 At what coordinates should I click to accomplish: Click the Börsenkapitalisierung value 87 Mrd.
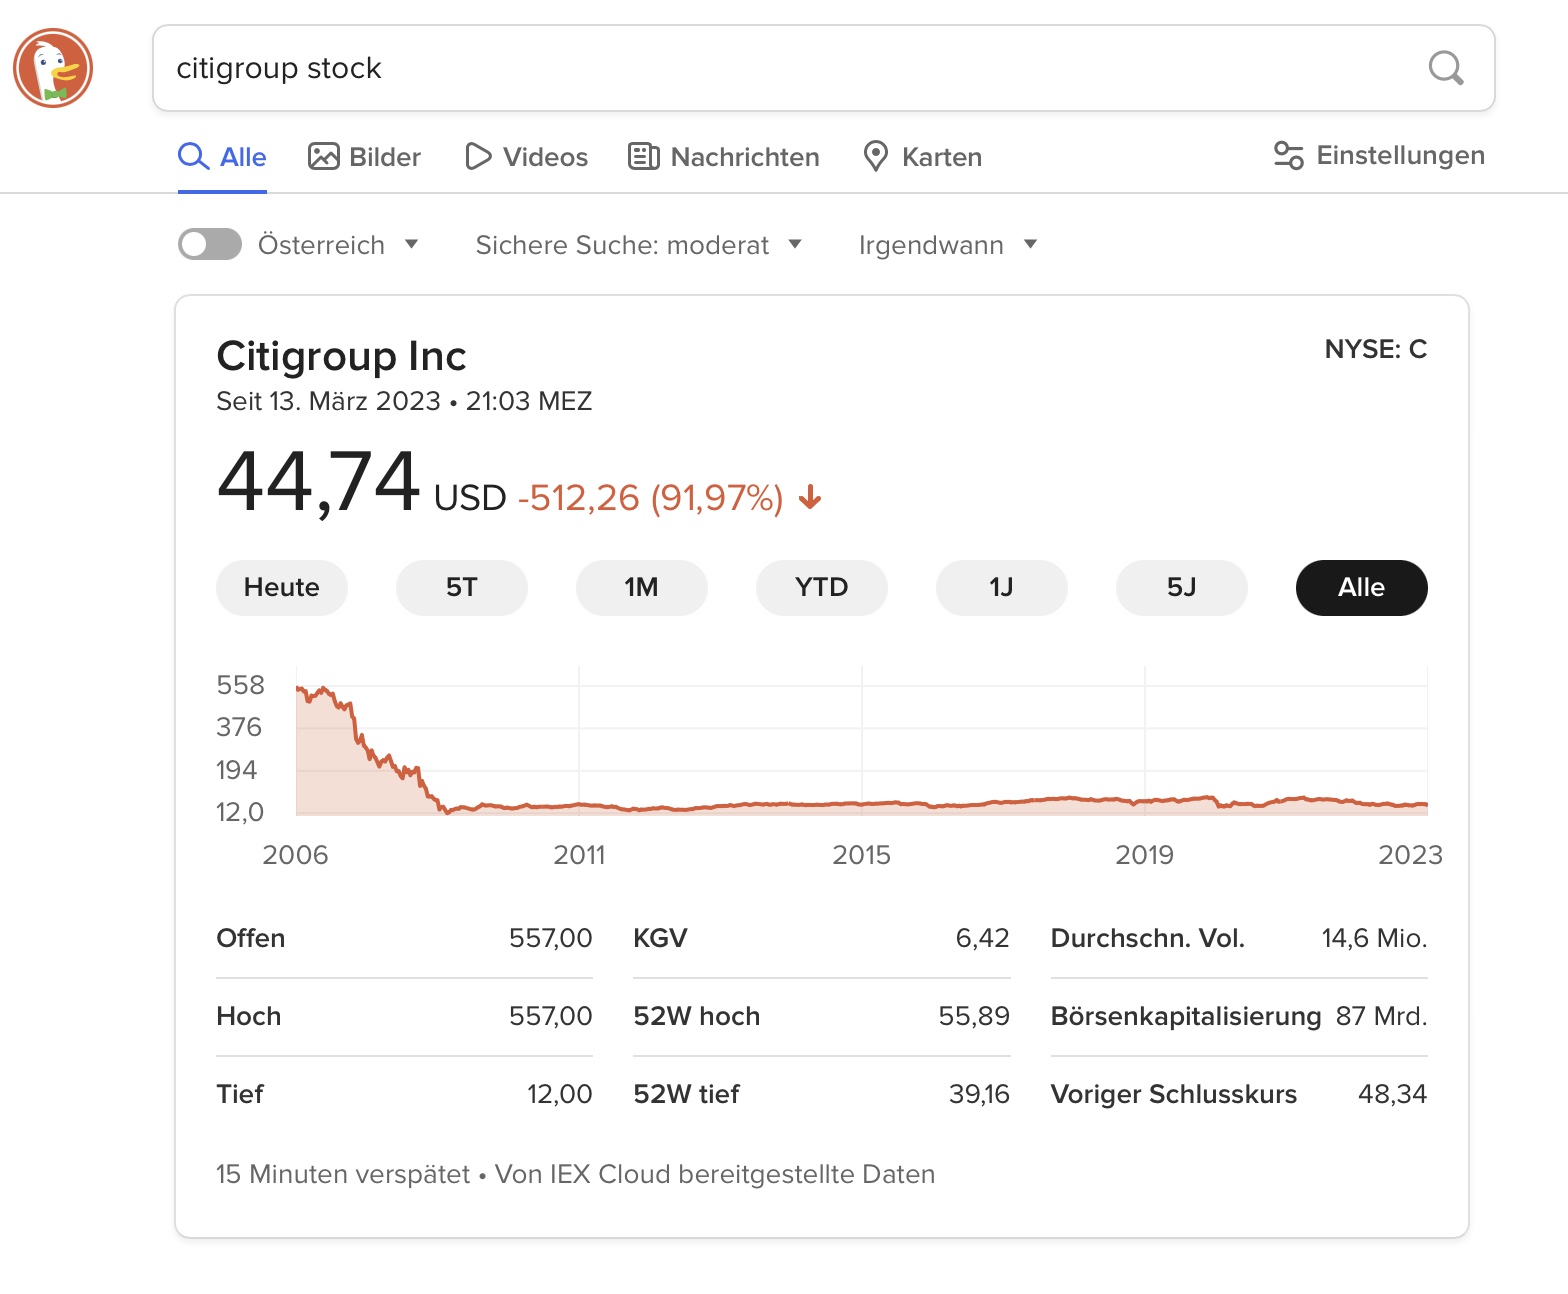click(1381, 1016)
